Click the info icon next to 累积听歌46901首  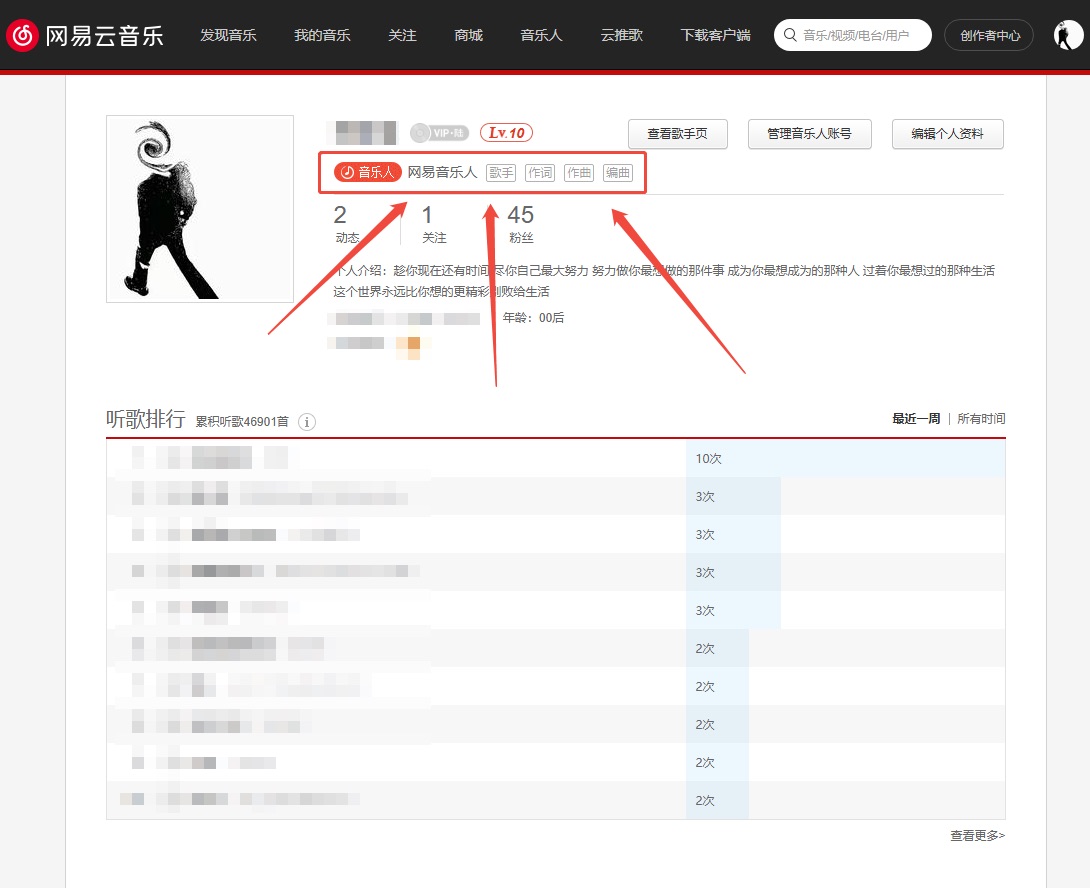(x=307, y=421)
